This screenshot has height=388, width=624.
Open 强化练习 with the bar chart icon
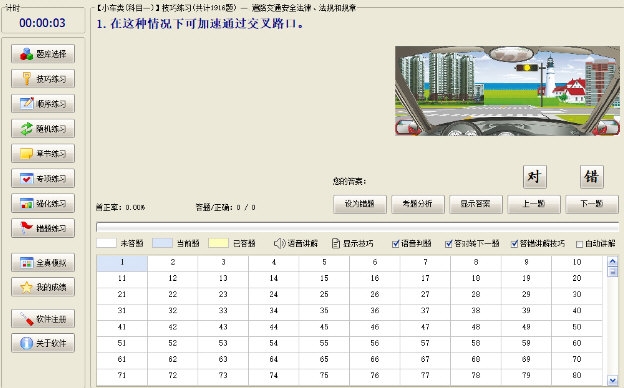43,203
